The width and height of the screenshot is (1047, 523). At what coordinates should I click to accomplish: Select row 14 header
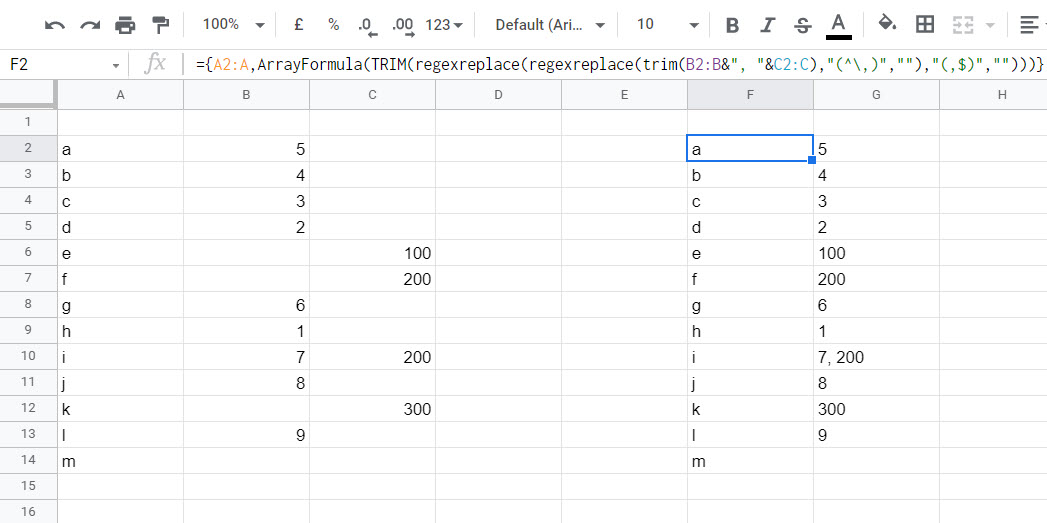(28, 460)
